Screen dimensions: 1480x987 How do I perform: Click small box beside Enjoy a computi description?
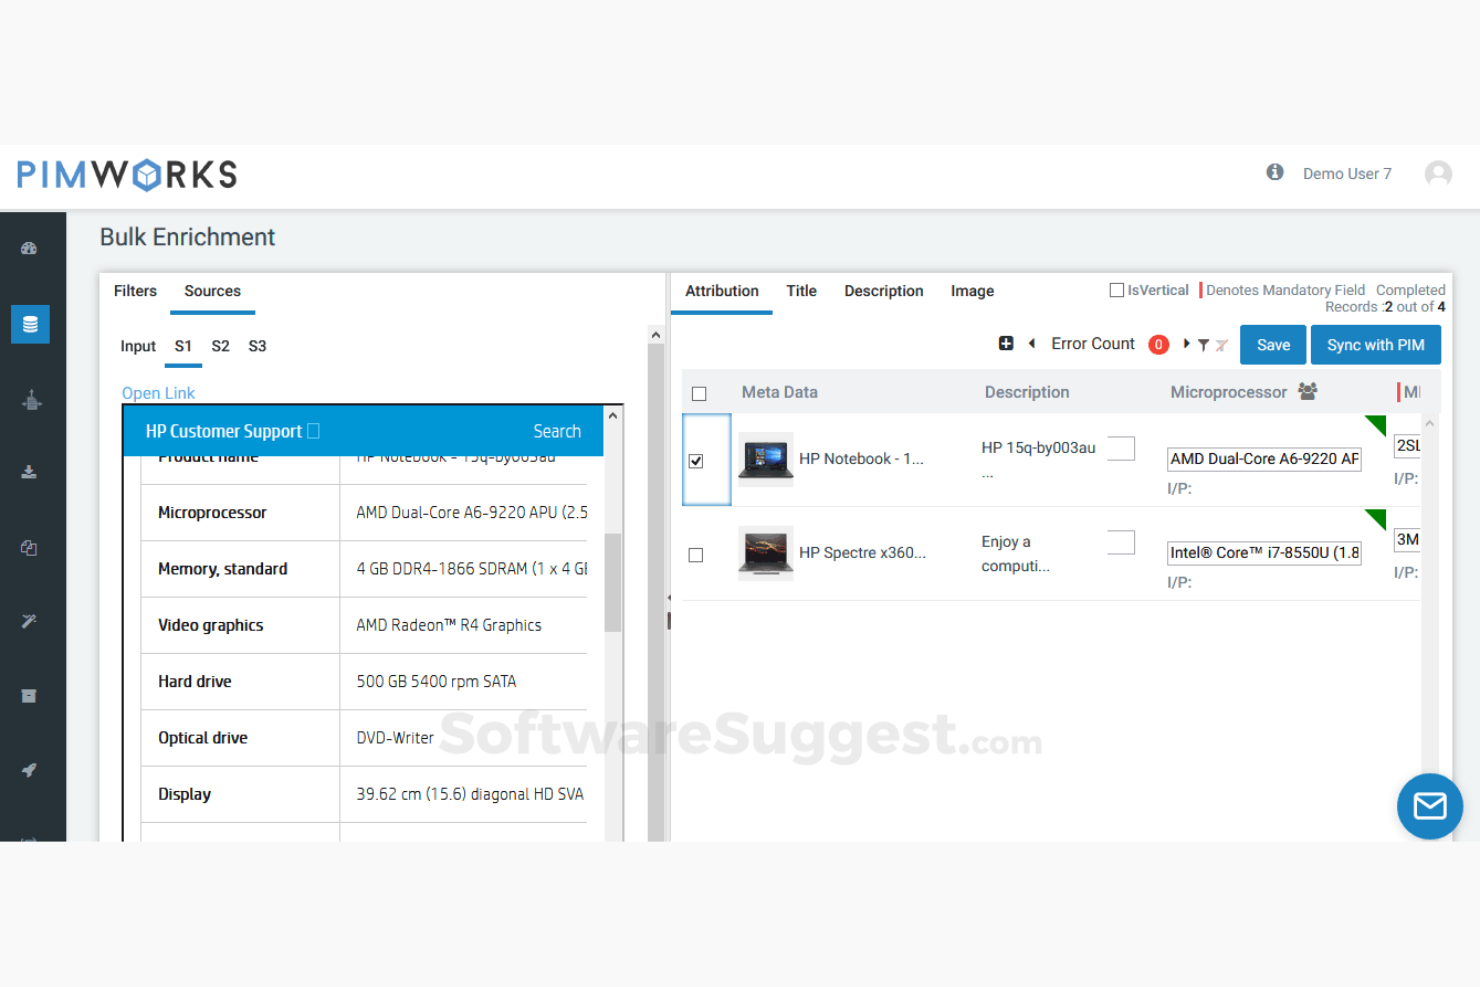click(1121, 542)
